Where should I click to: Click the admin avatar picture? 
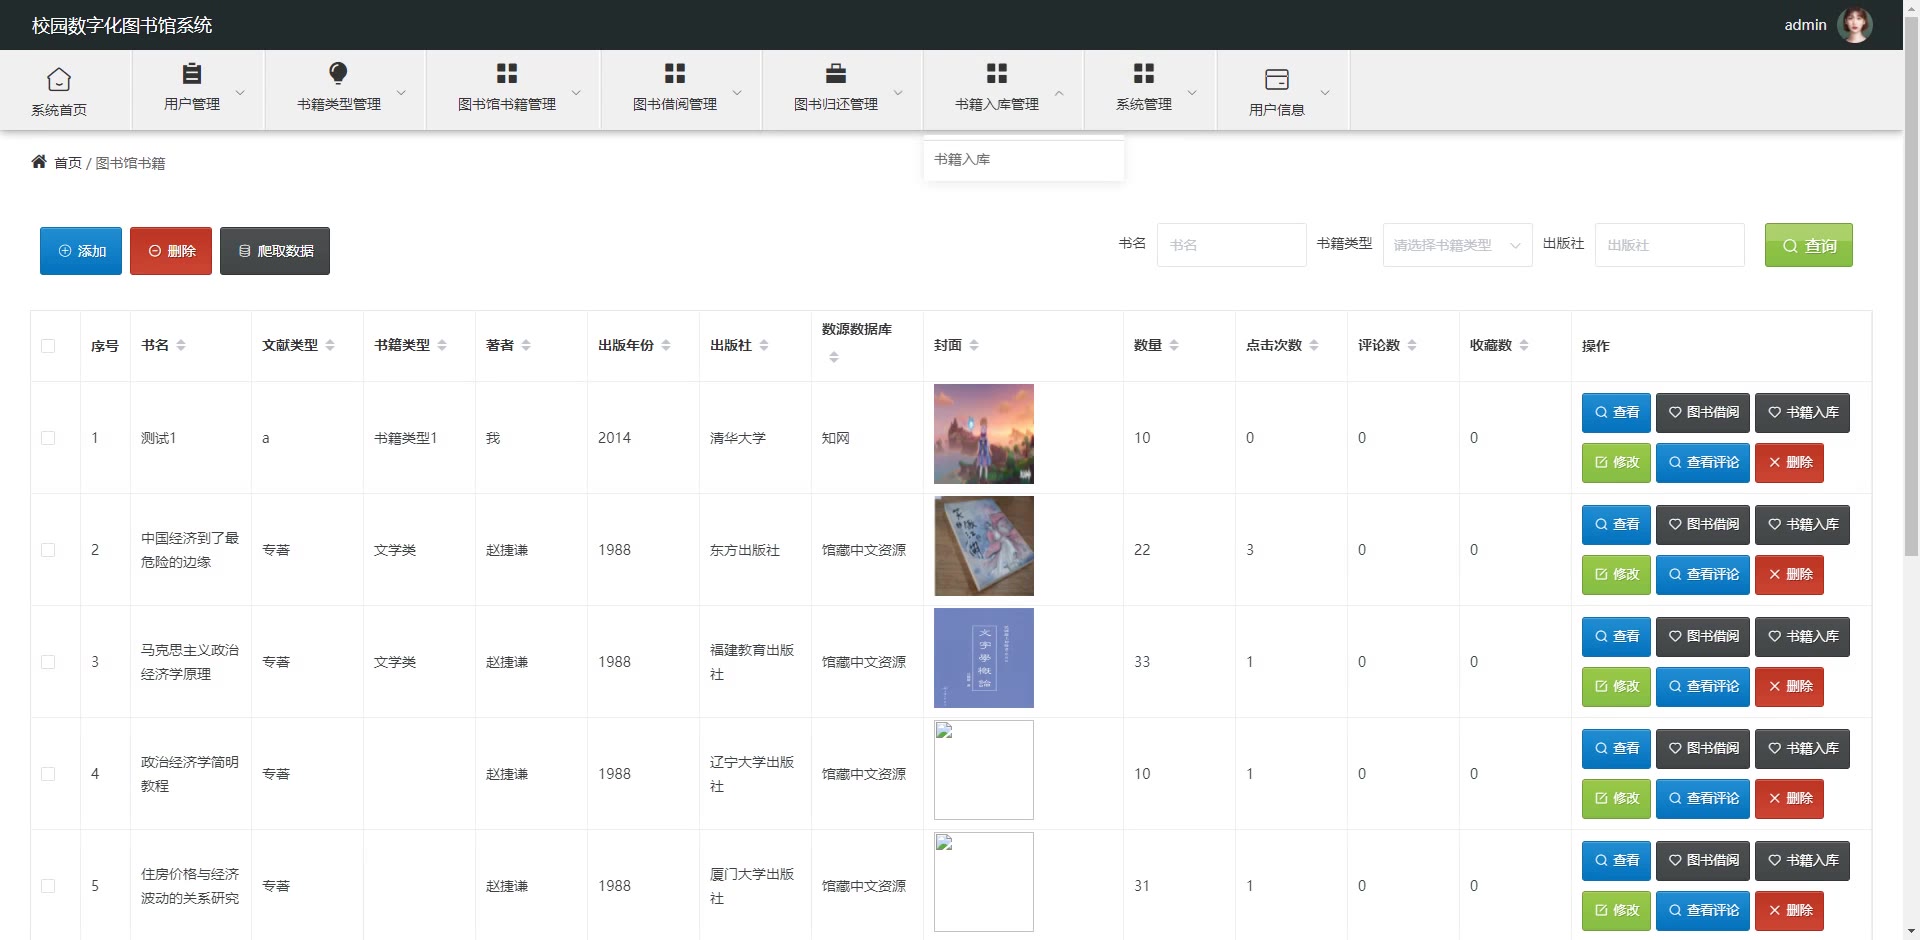(x=1855, y=25)
